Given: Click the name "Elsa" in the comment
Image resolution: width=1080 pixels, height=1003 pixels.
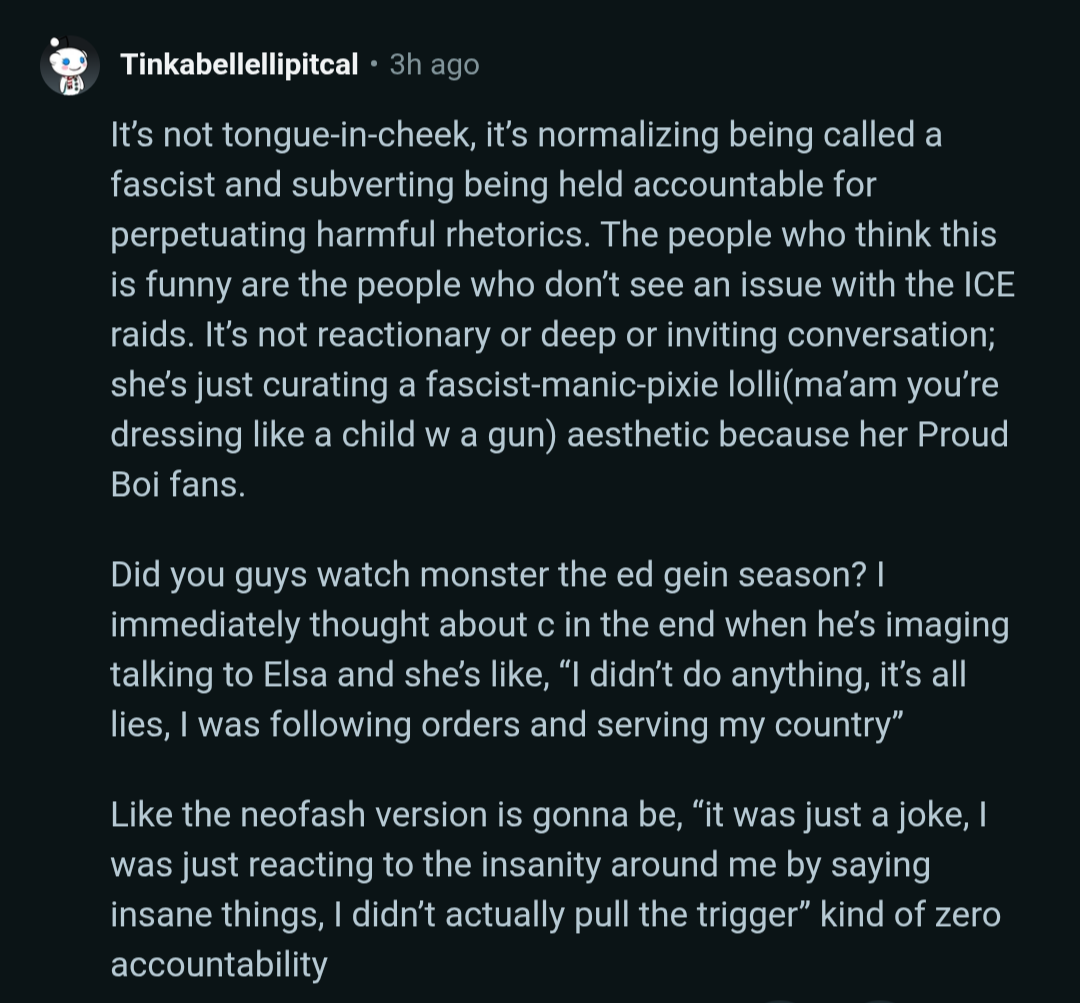Looking at the screenshot, I should pyautogui.click(x=283, y=673).
